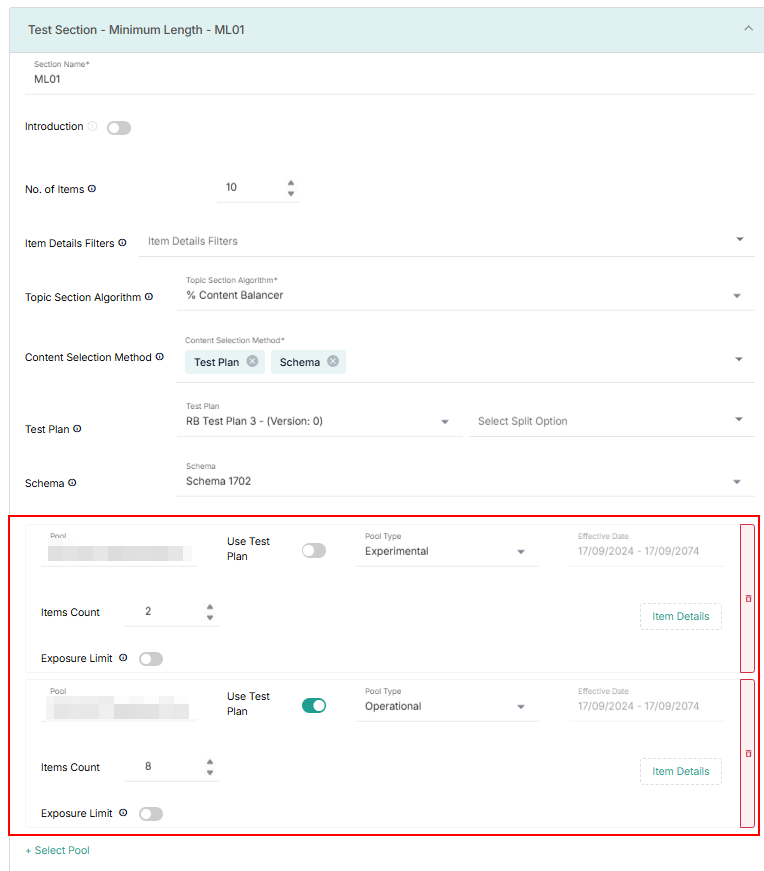The height and width of the screenshot is (871, 764).
Task: Remove the Test Plan chip
Action: tap(252, 362)
